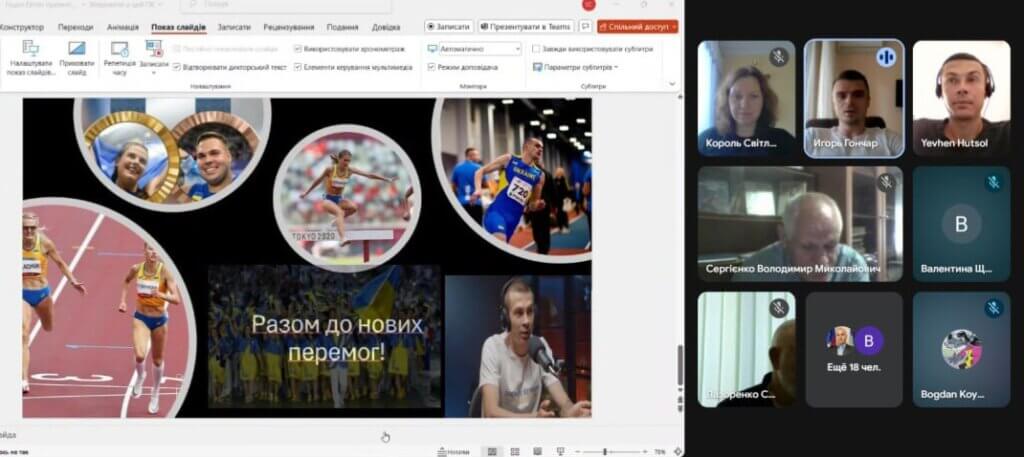1024x457 pixels.
Task: Click zoom in plus button
Action: 646,451
